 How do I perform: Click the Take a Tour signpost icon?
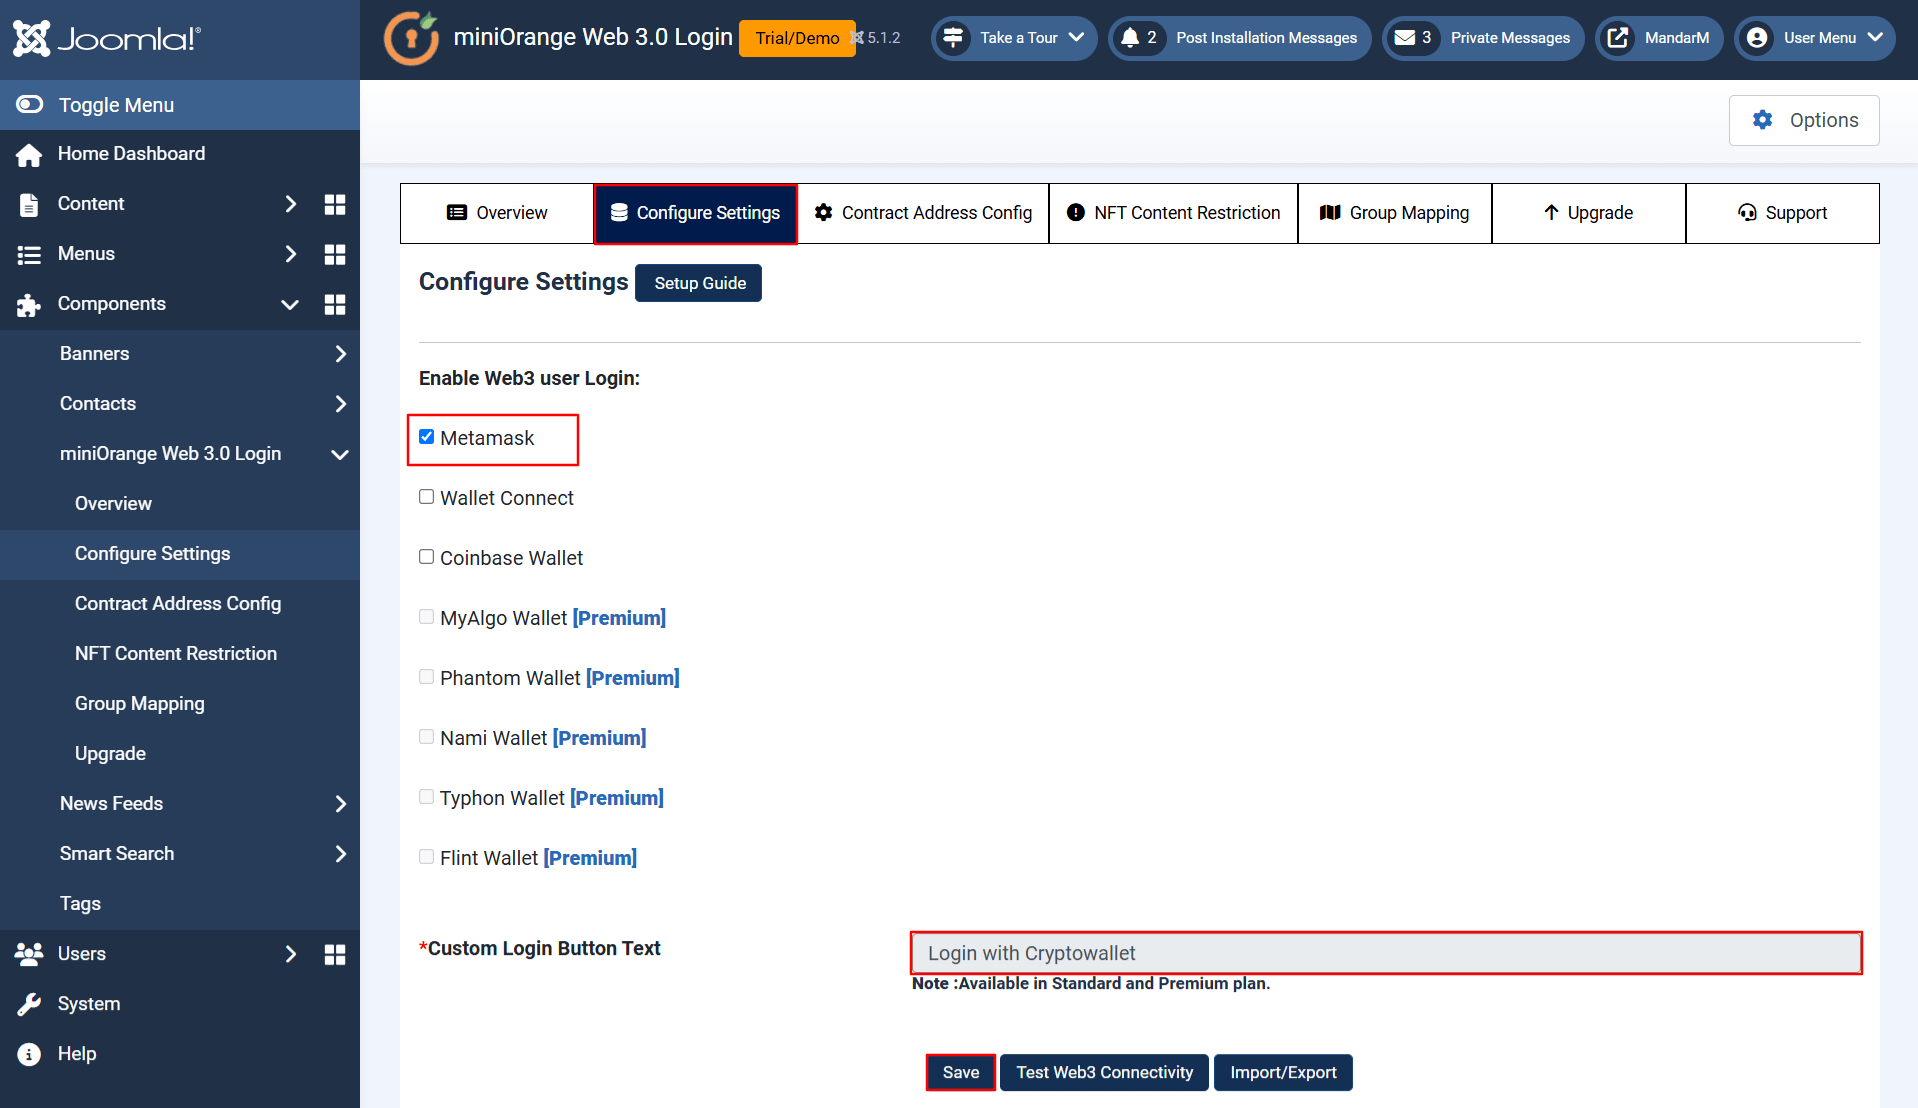point(953,38)
